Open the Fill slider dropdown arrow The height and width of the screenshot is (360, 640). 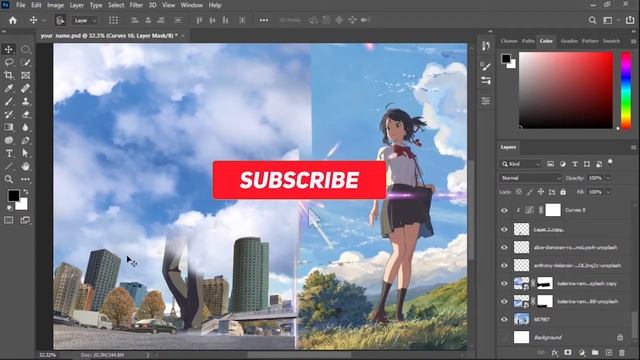click(x=608, y=192)
